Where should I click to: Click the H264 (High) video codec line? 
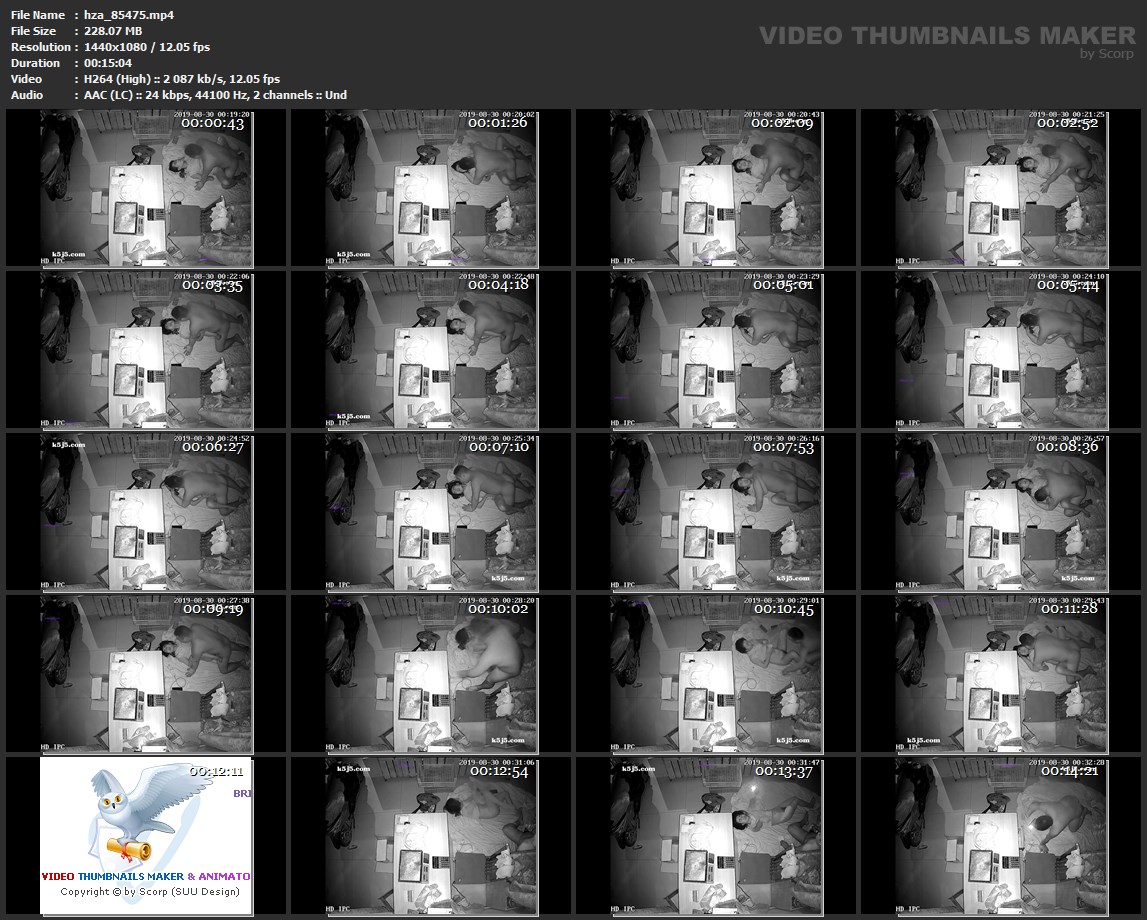[x=181, y=79]
